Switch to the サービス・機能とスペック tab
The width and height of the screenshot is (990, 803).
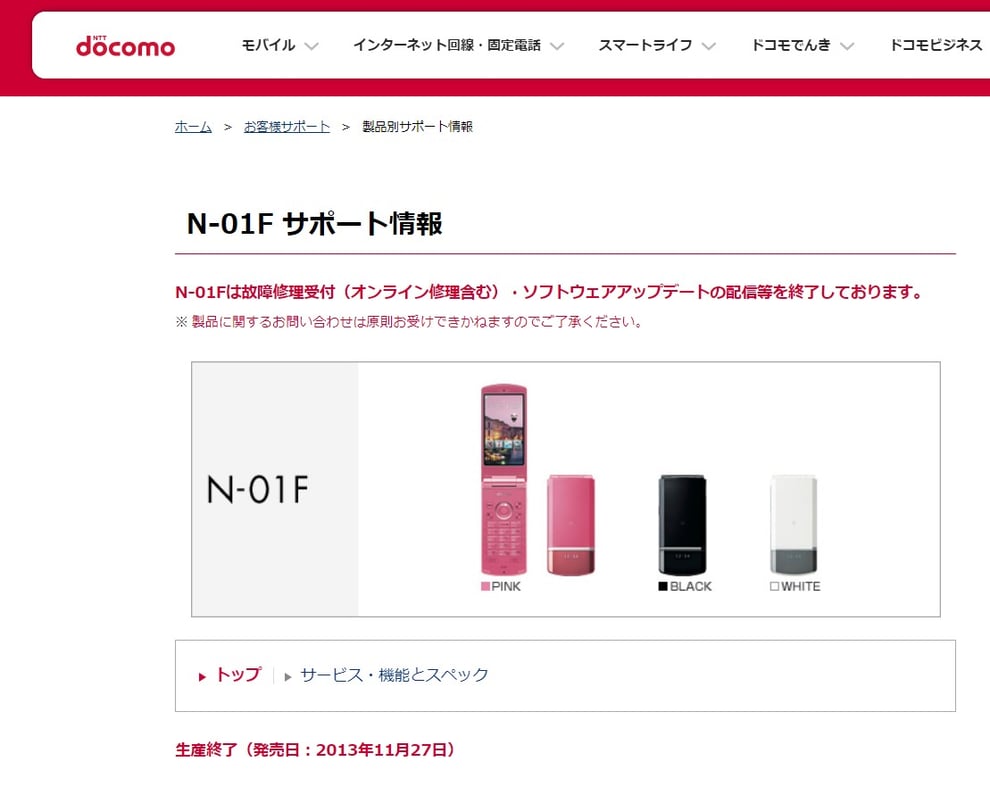pos(394,675)
